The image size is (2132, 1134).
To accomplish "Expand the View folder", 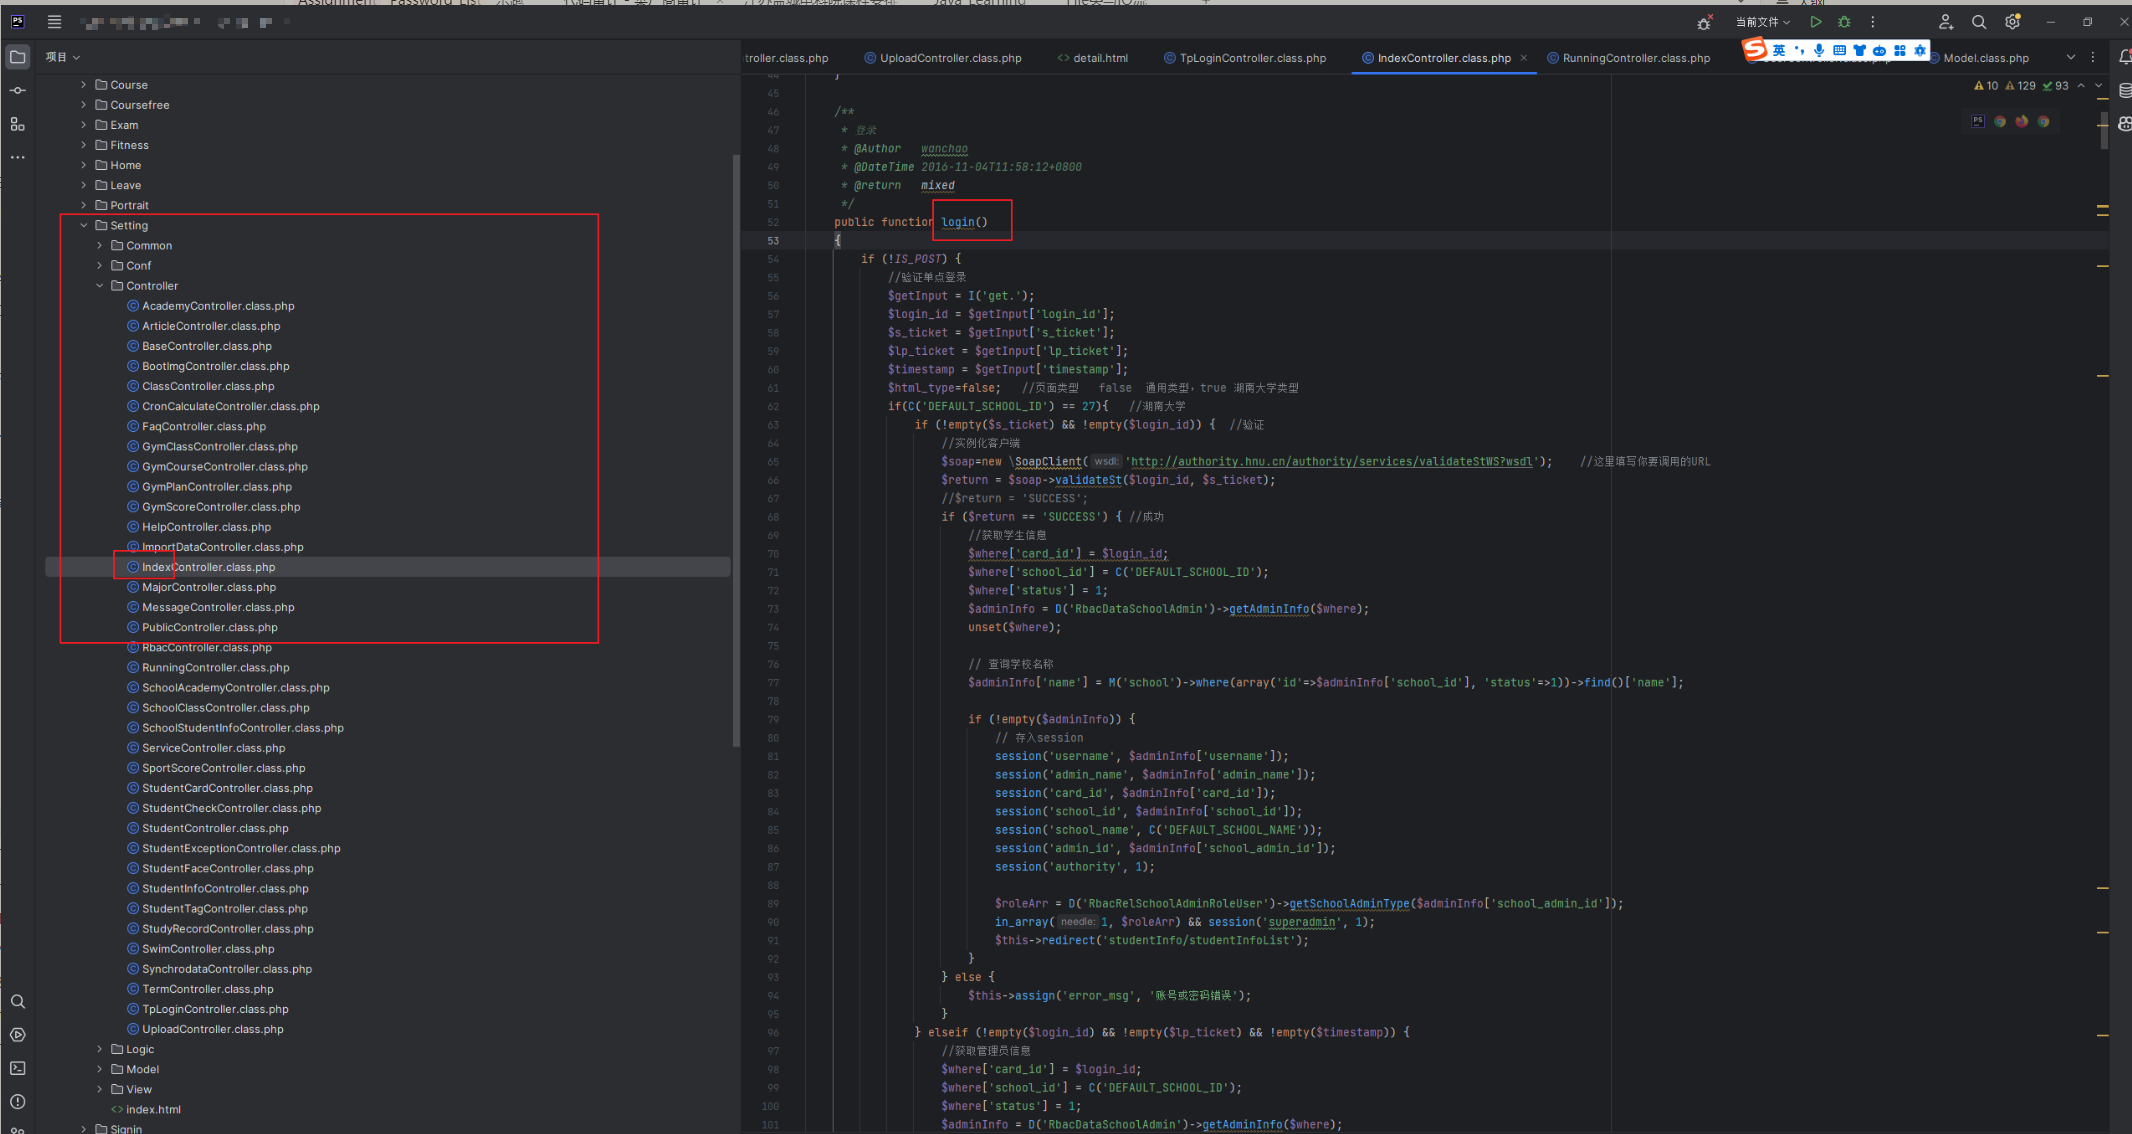I will [100, 1089].
